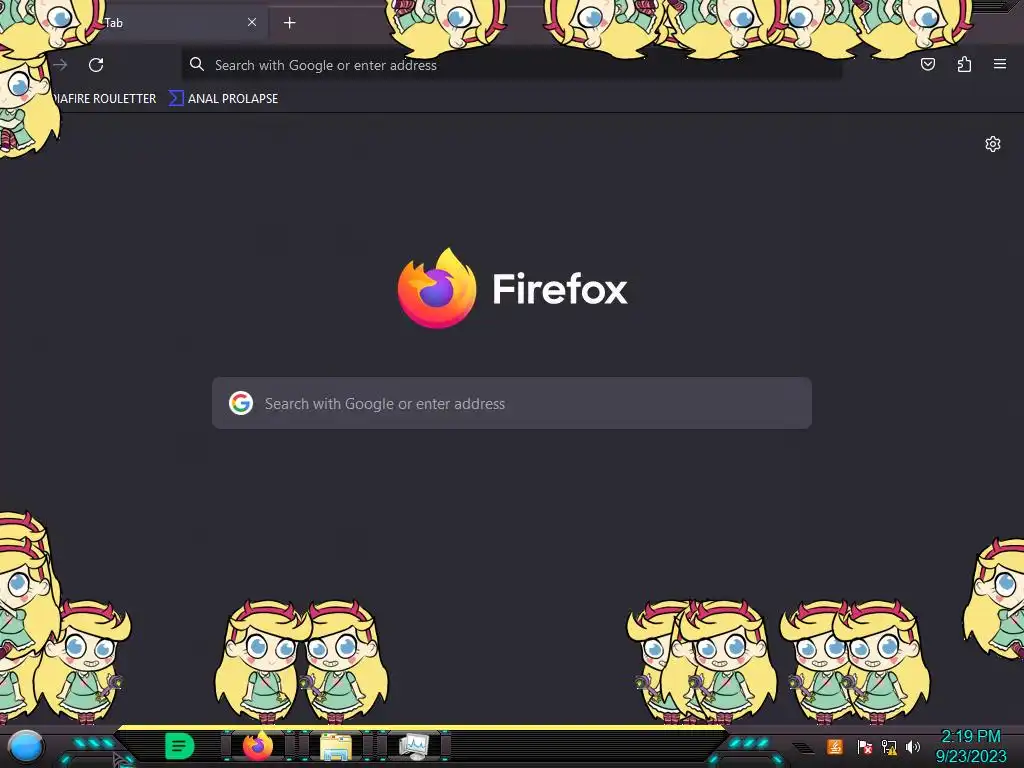
Task: Open a new tab with the plus button
Action: 289,23
